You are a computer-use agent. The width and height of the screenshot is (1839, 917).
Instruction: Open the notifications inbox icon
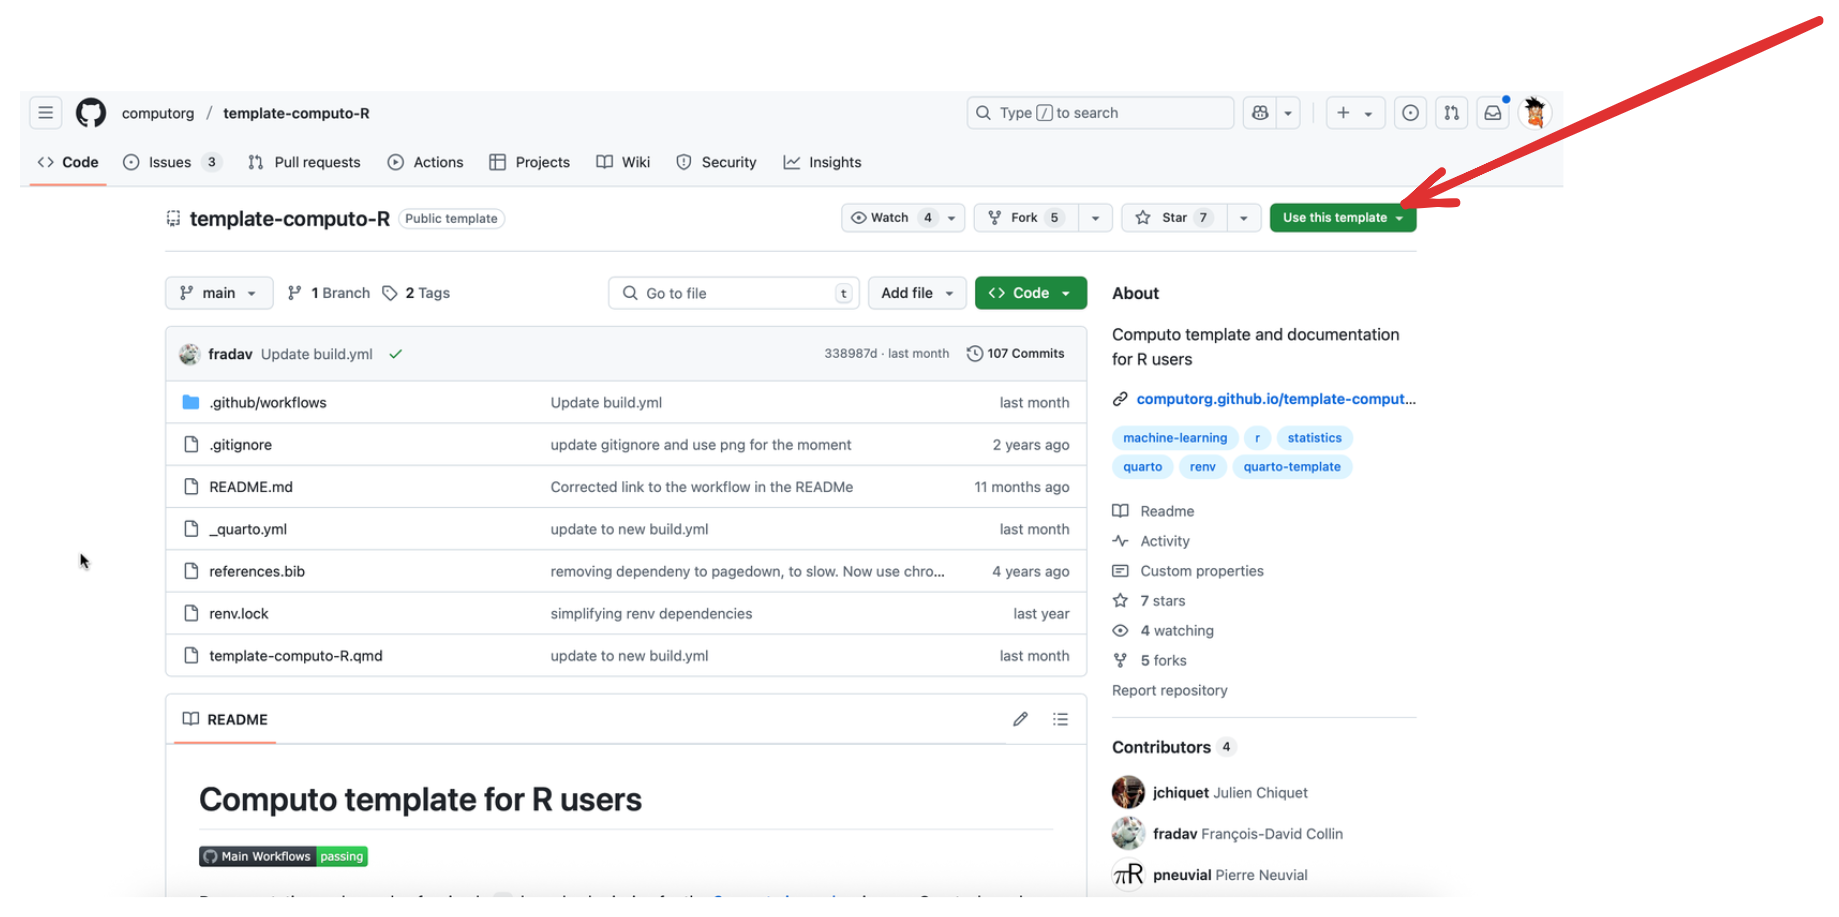1493,113
